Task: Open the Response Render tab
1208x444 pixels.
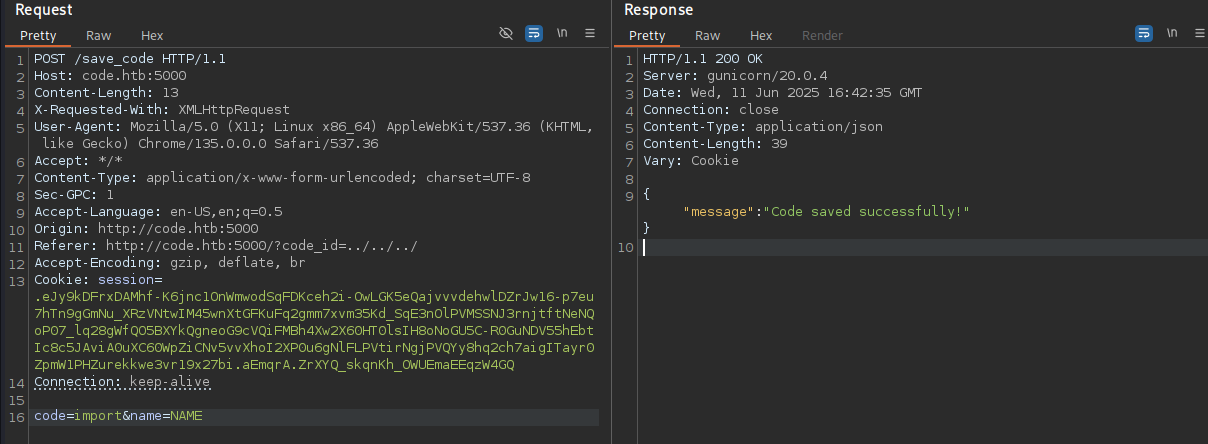Action: click(822, 35)
